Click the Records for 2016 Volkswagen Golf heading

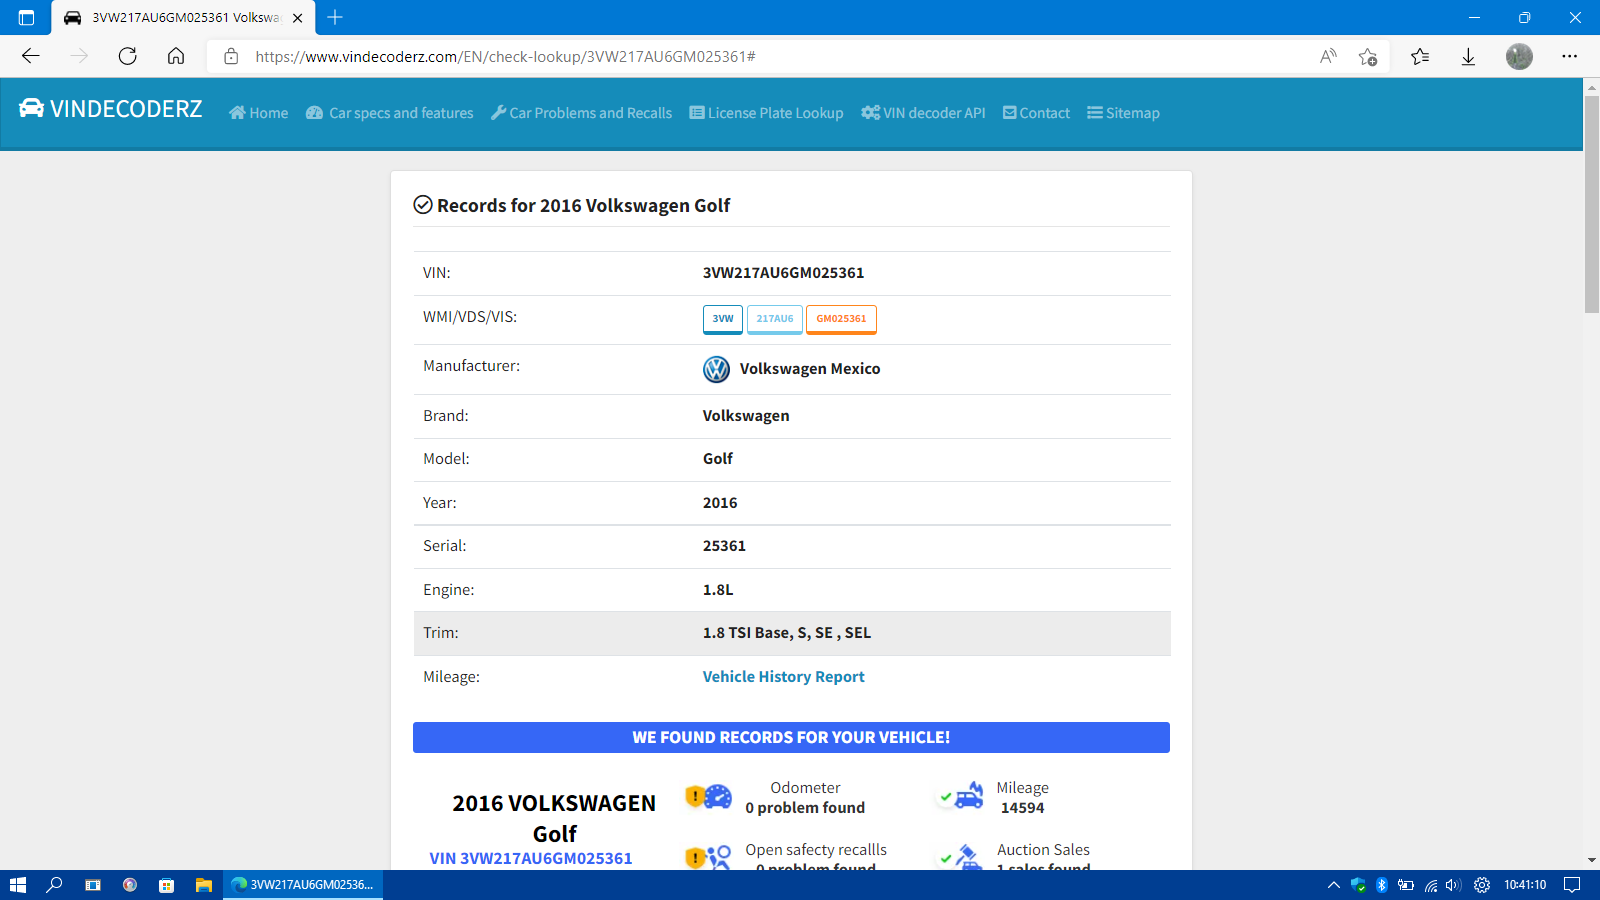[583, 205]
